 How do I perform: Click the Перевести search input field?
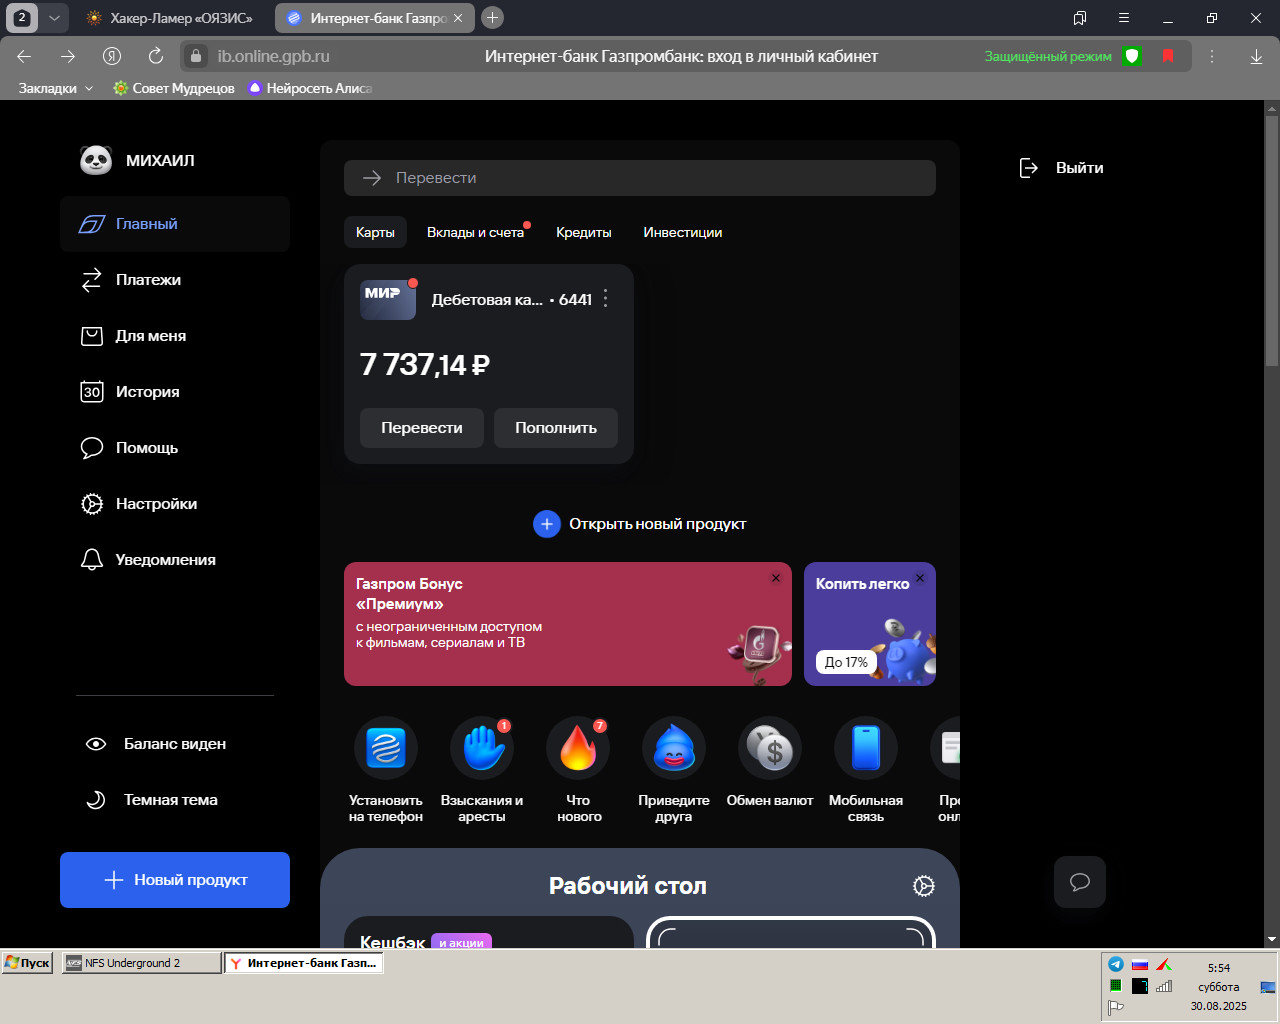tap(640, 178)
